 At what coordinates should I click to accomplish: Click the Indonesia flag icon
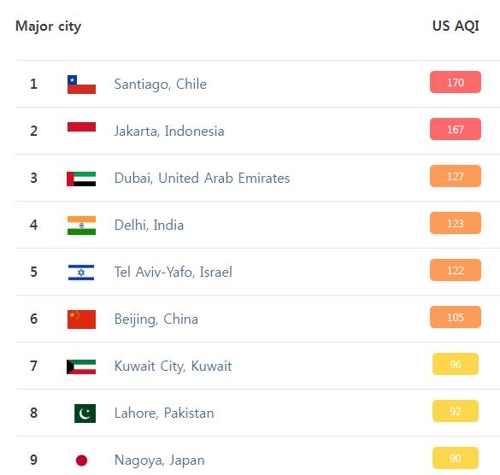[x=81, y=127]
